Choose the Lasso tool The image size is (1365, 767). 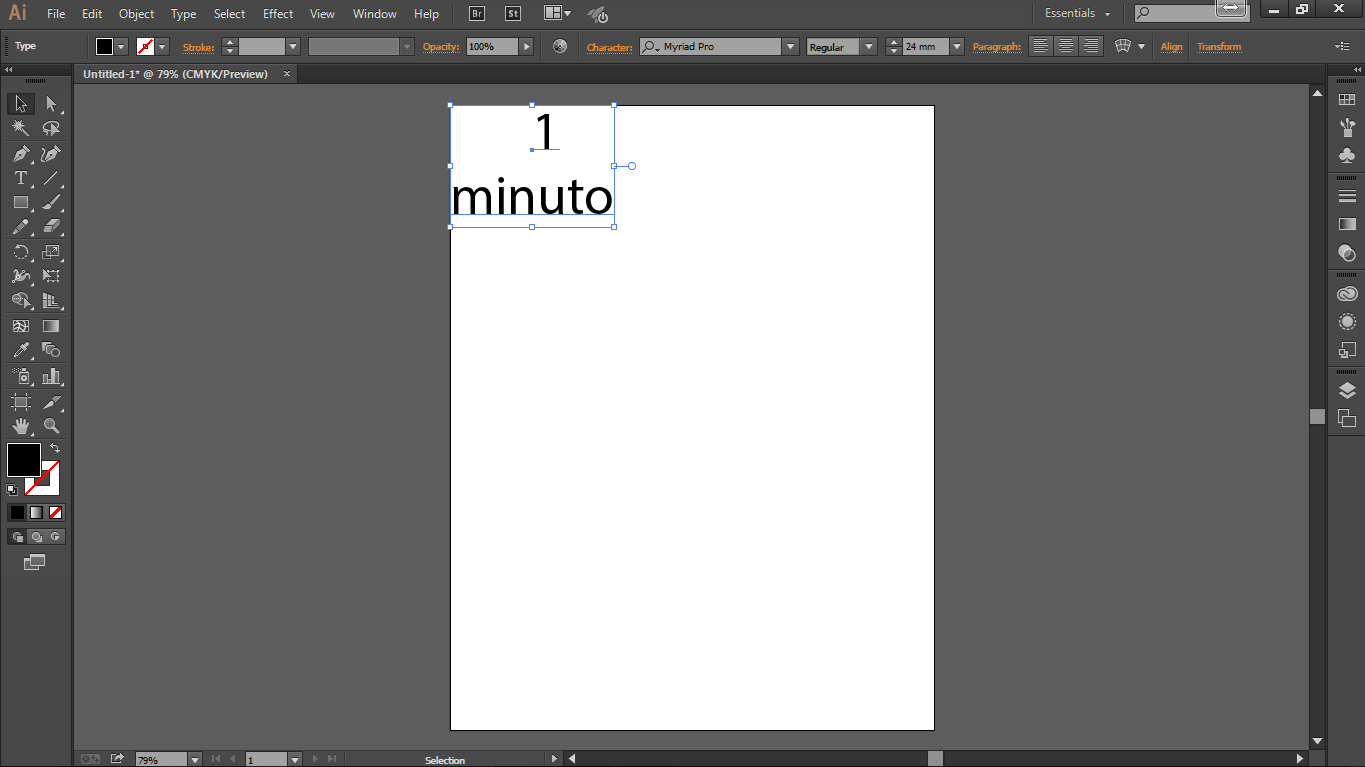pos(52,128)
